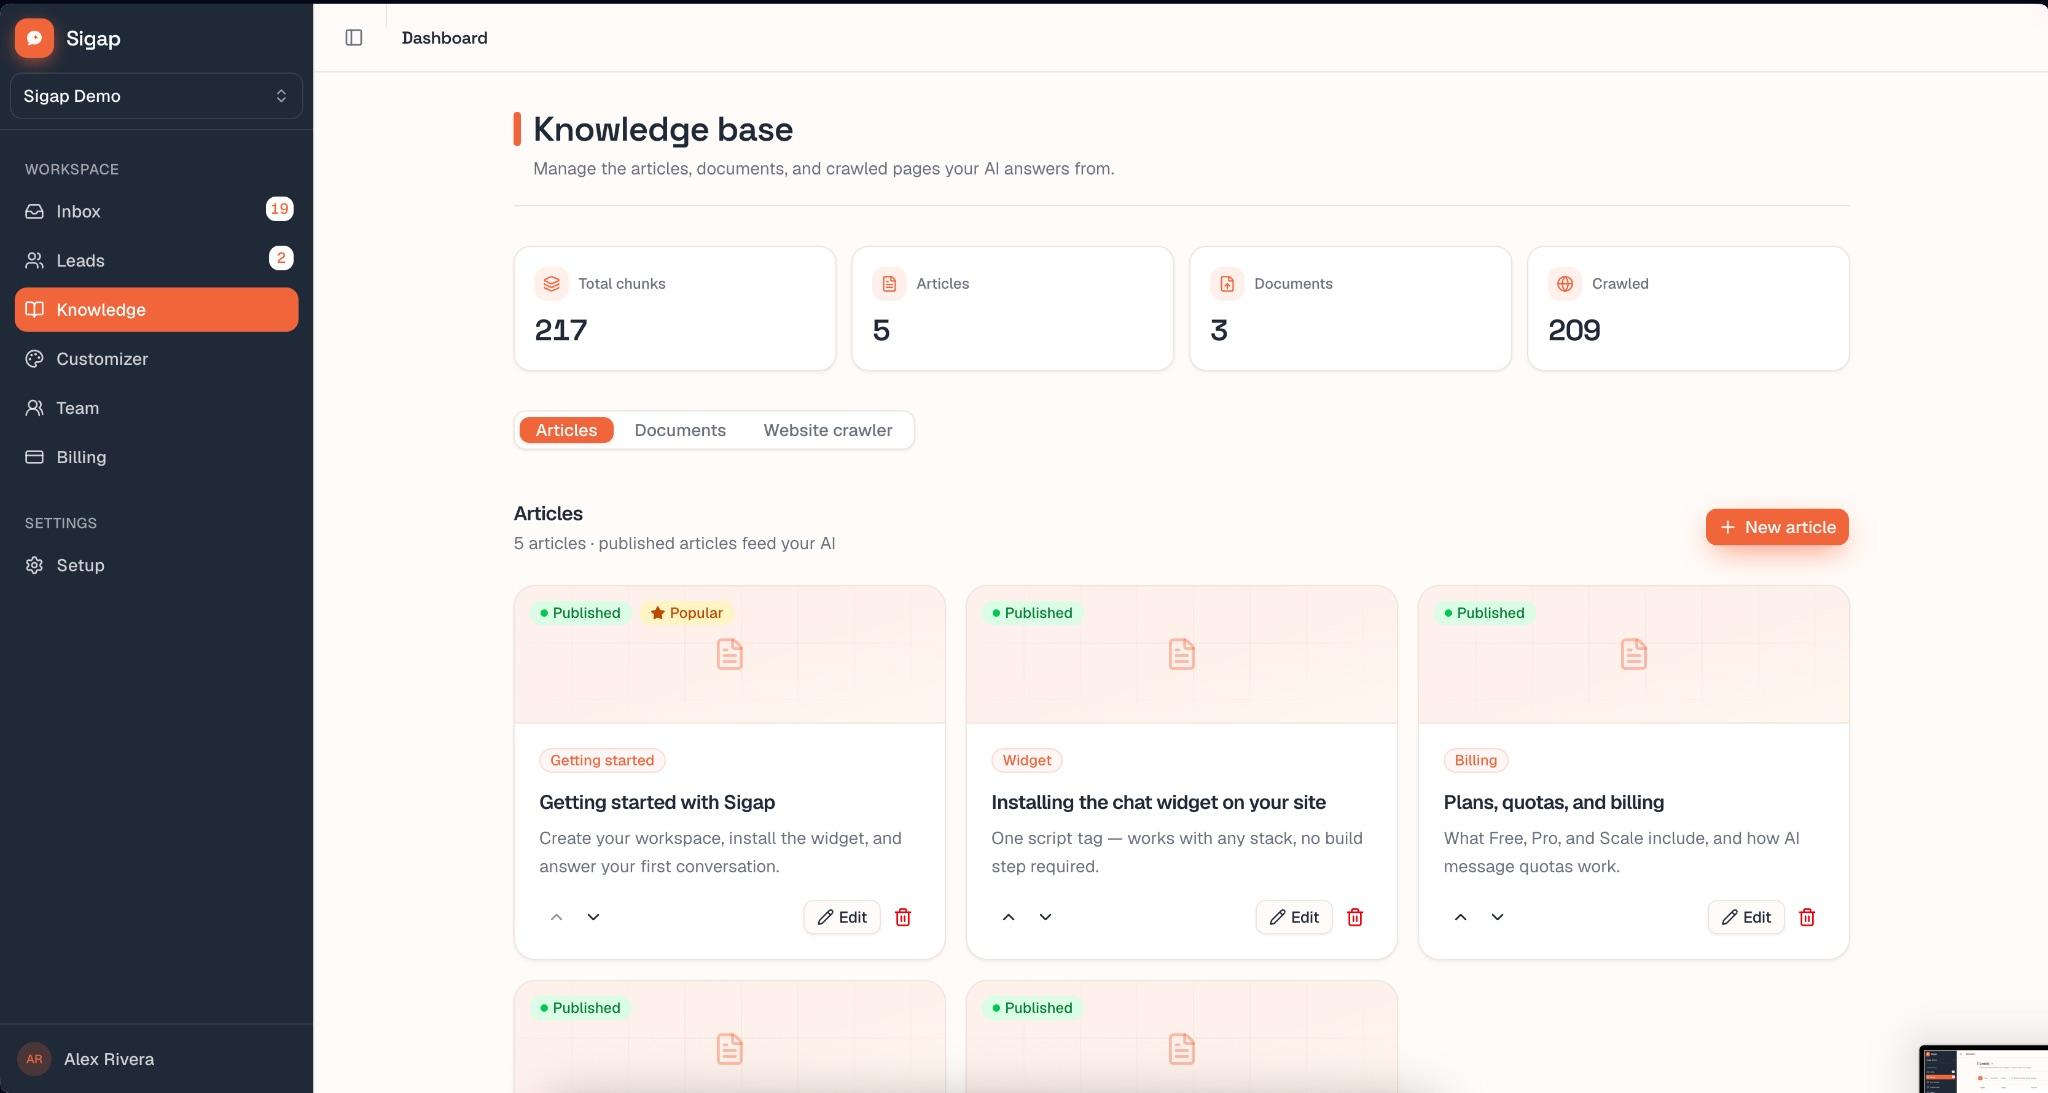Click the Widget category tag

(x=1027, y=760)
